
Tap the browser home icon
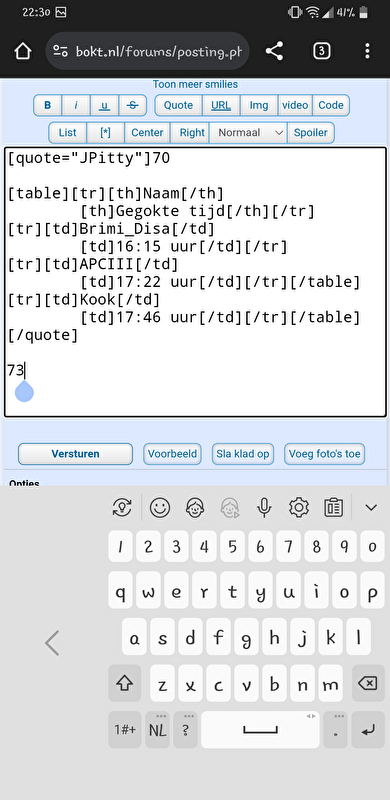coord(22,51)
